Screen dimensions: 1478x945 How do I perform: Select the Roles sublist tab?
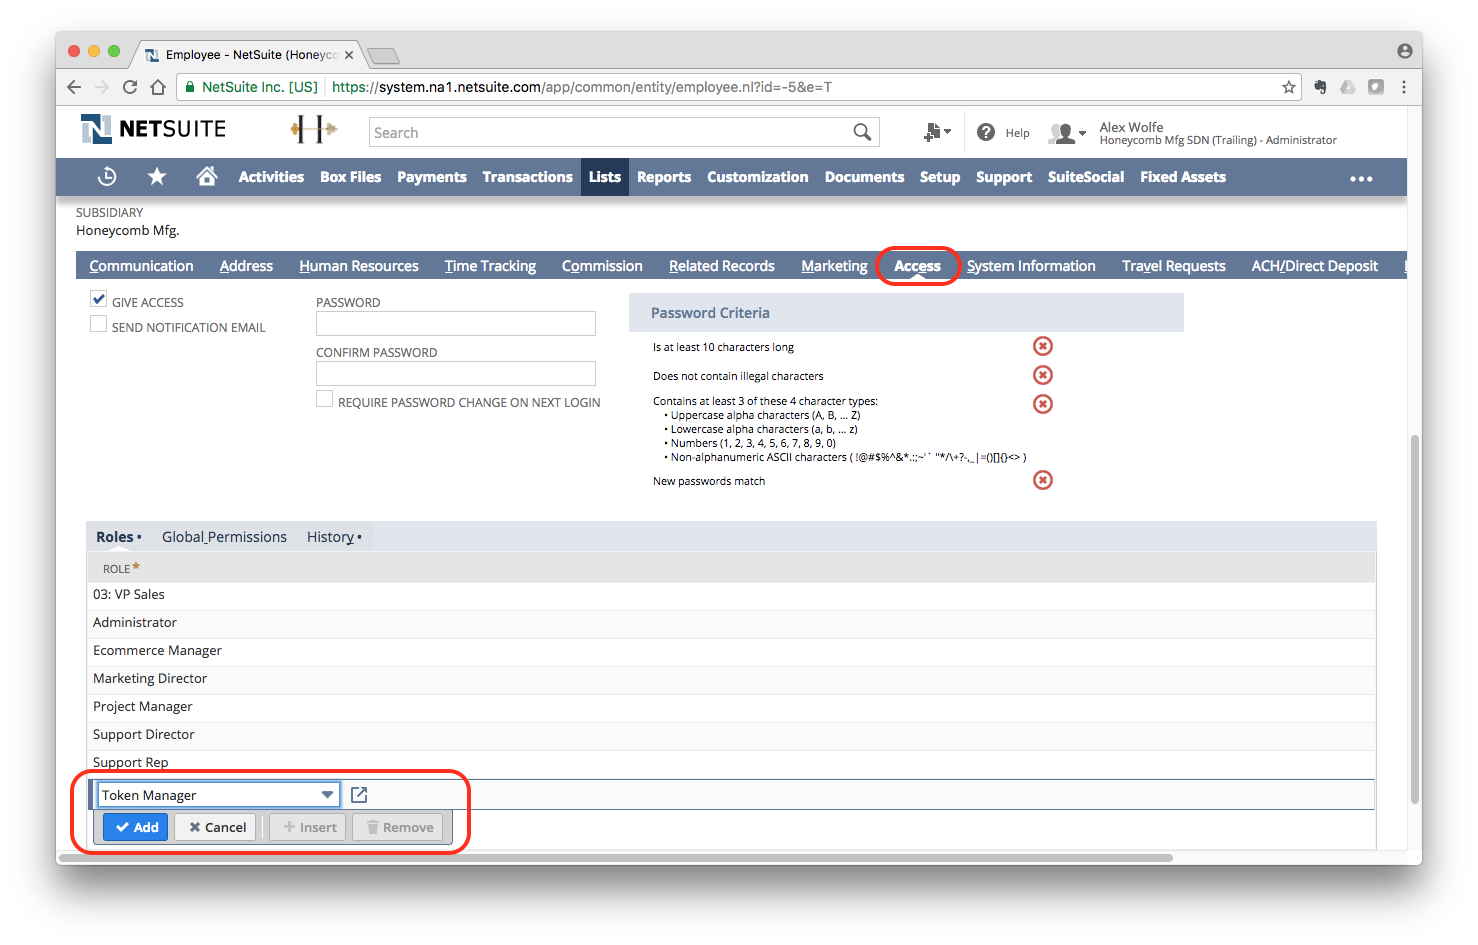[x=118, y=537]
